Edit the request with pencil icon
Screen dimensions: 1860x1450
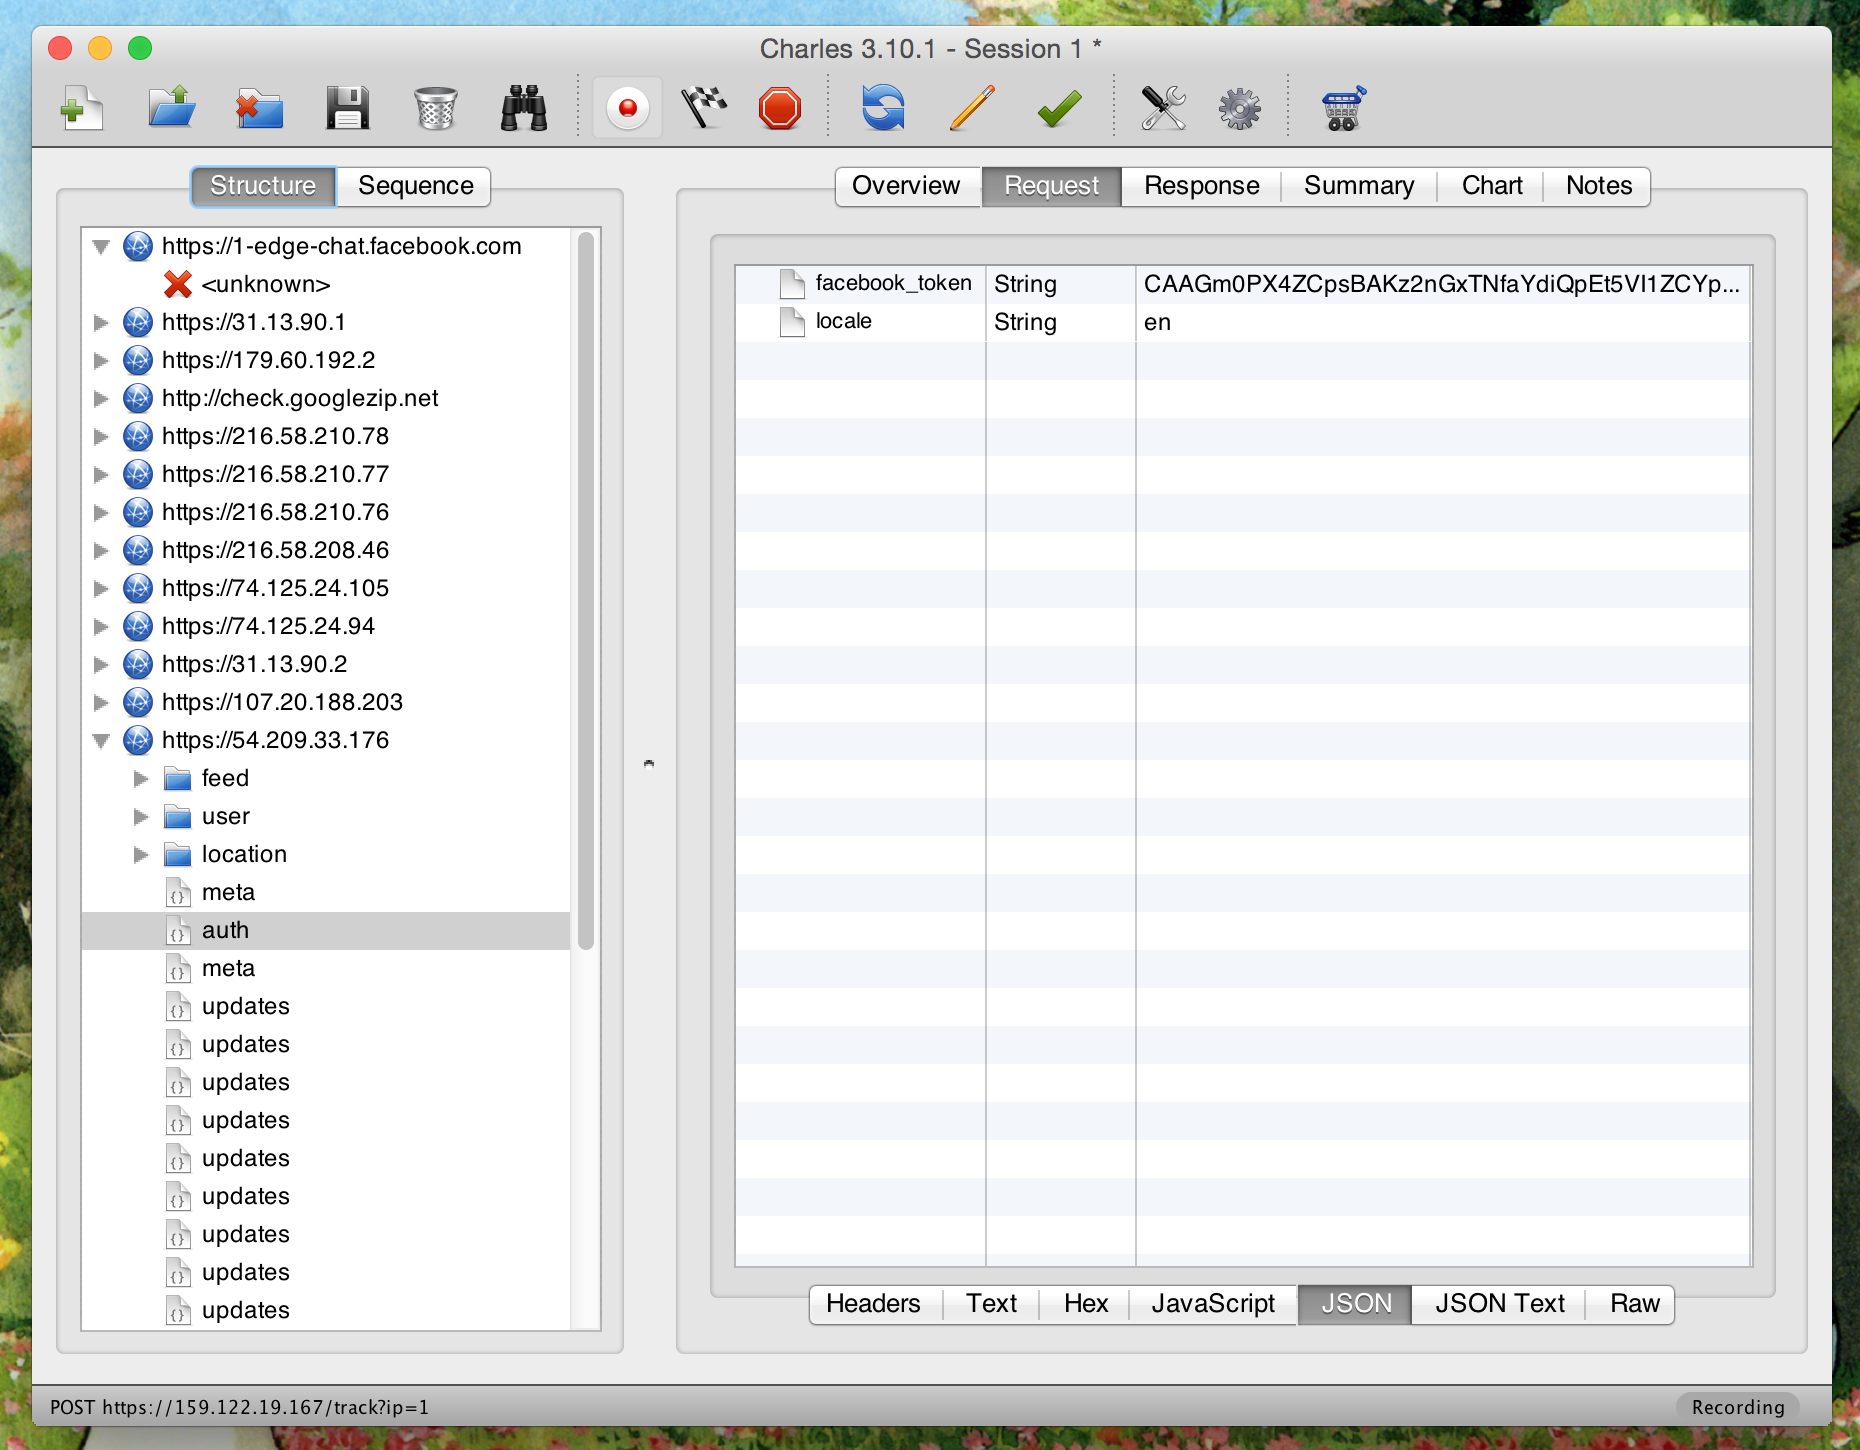click(x=971, y=108)
